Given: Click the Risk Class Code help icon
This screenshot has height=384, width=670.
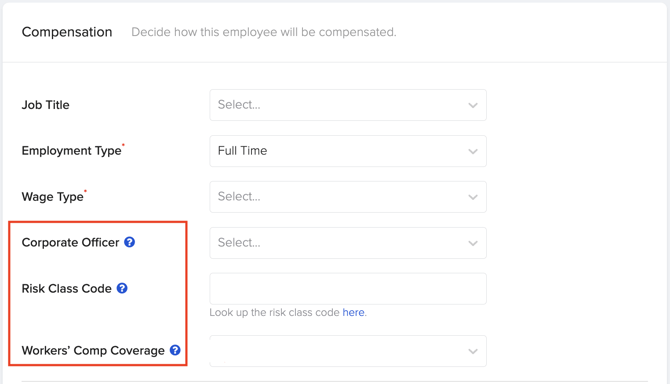Looking at the screenshot, I should click(x=122, y=288).
